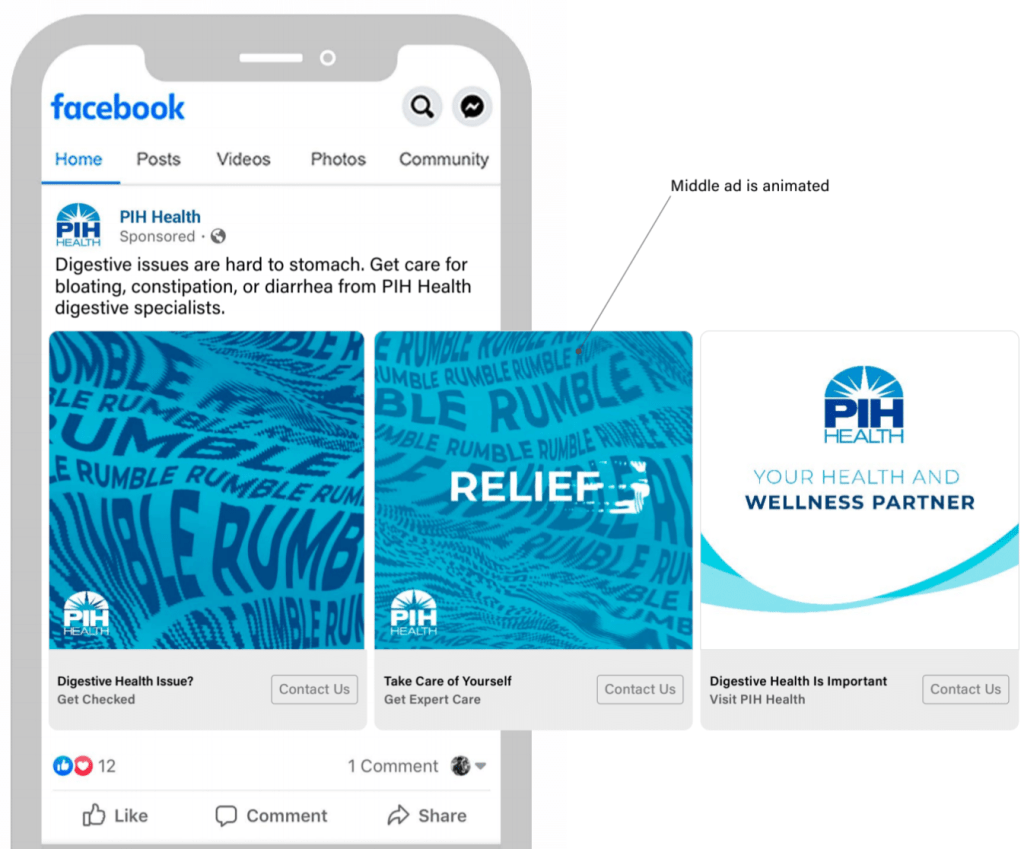Click the red heart reaction icon
This screenshot has width=1024, height=849.
point(83,765)
